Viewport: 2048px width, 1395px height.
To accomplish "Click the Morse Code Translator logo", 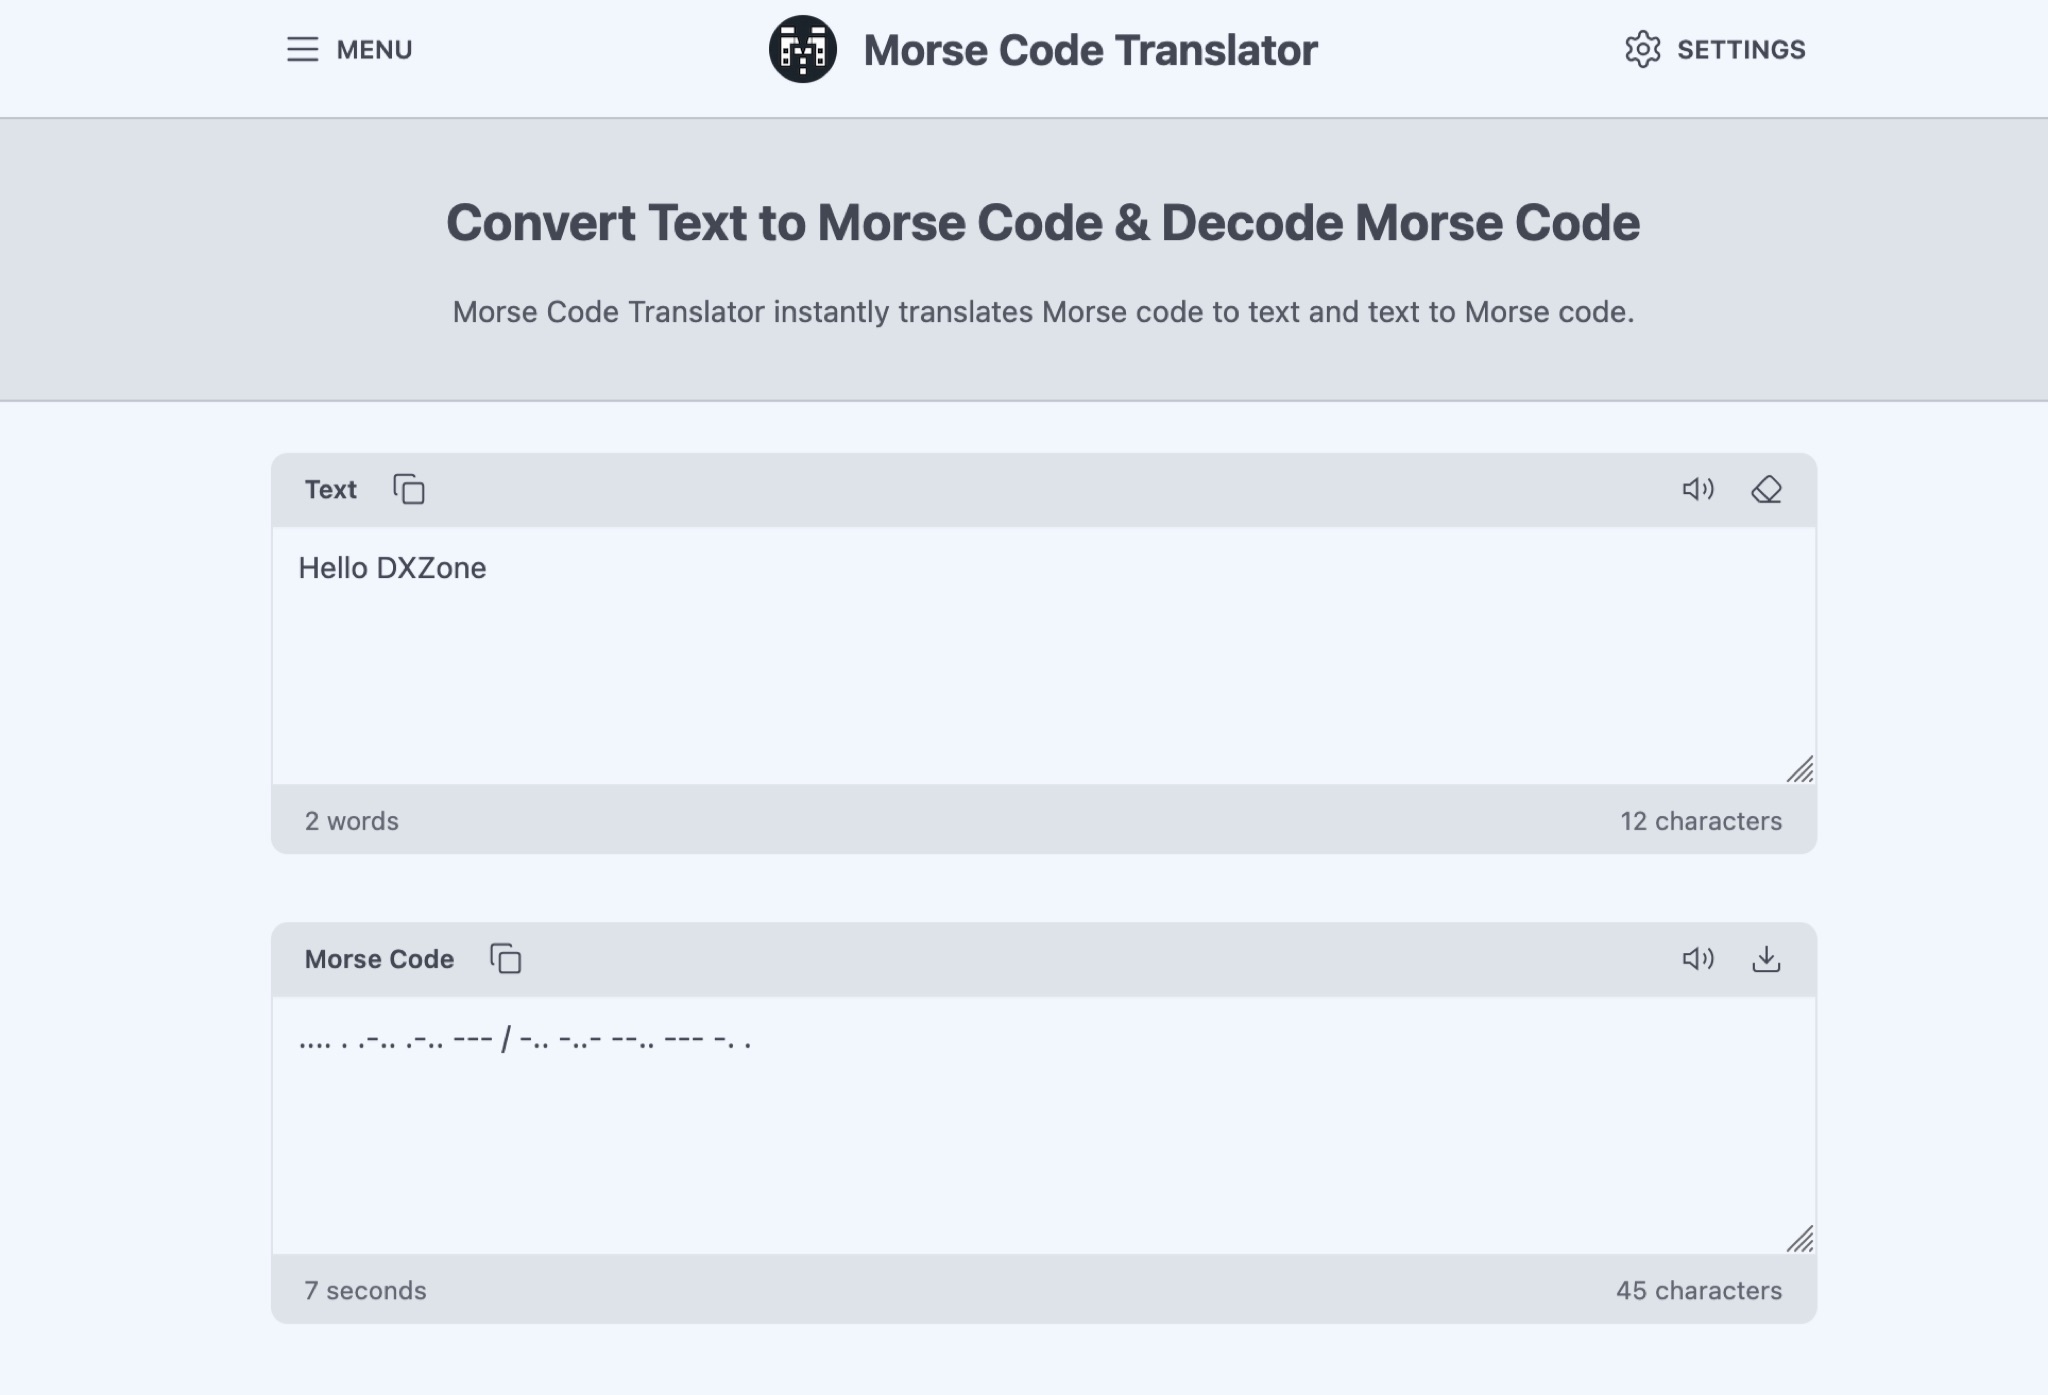I will (802, 50).
